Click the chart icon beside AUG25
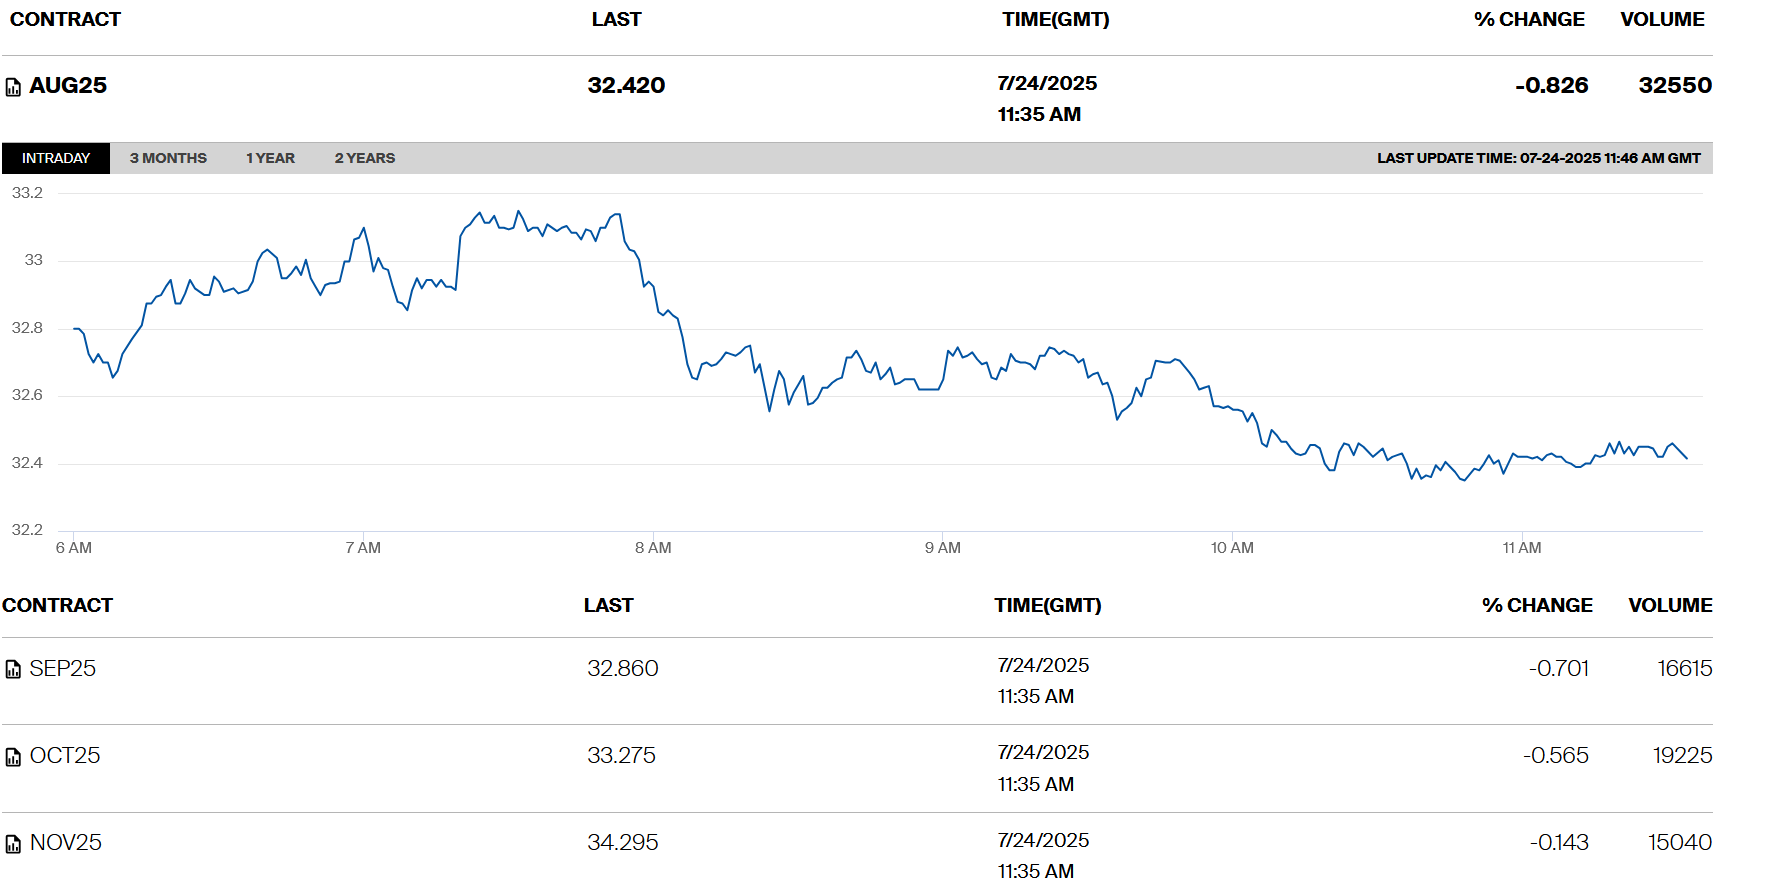Image resolution: width=1769 pixels, height=885 pixels. point(13,87)
